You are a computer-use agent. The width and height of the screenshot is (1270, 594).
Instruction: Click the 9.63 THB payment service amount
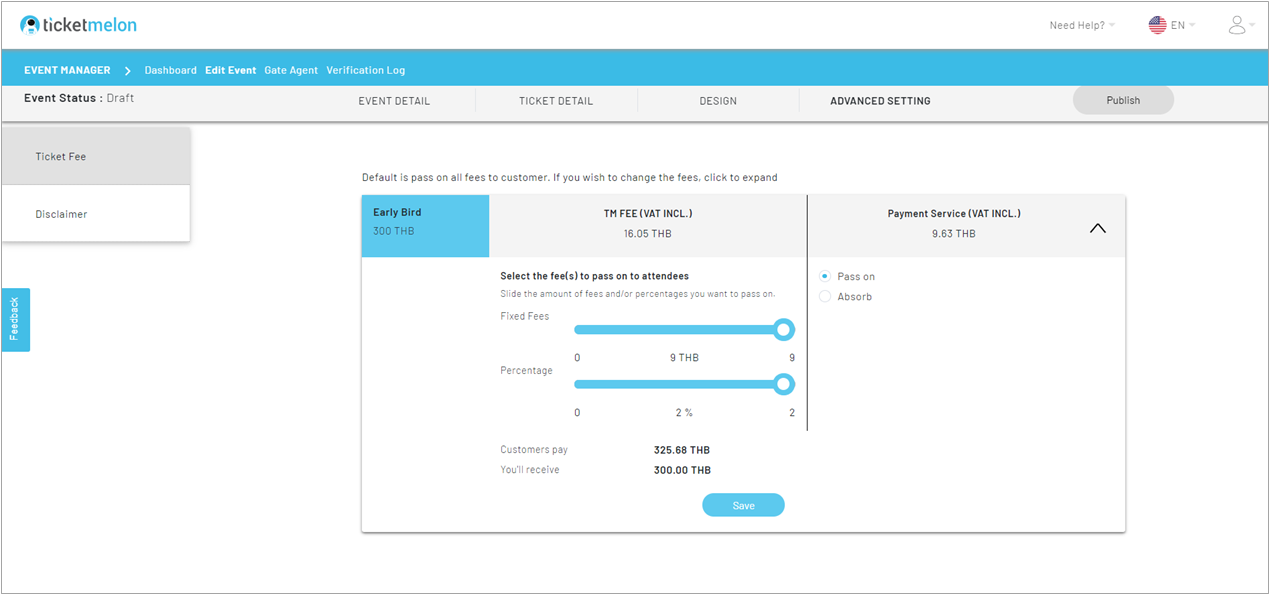[x=954, y=233]
